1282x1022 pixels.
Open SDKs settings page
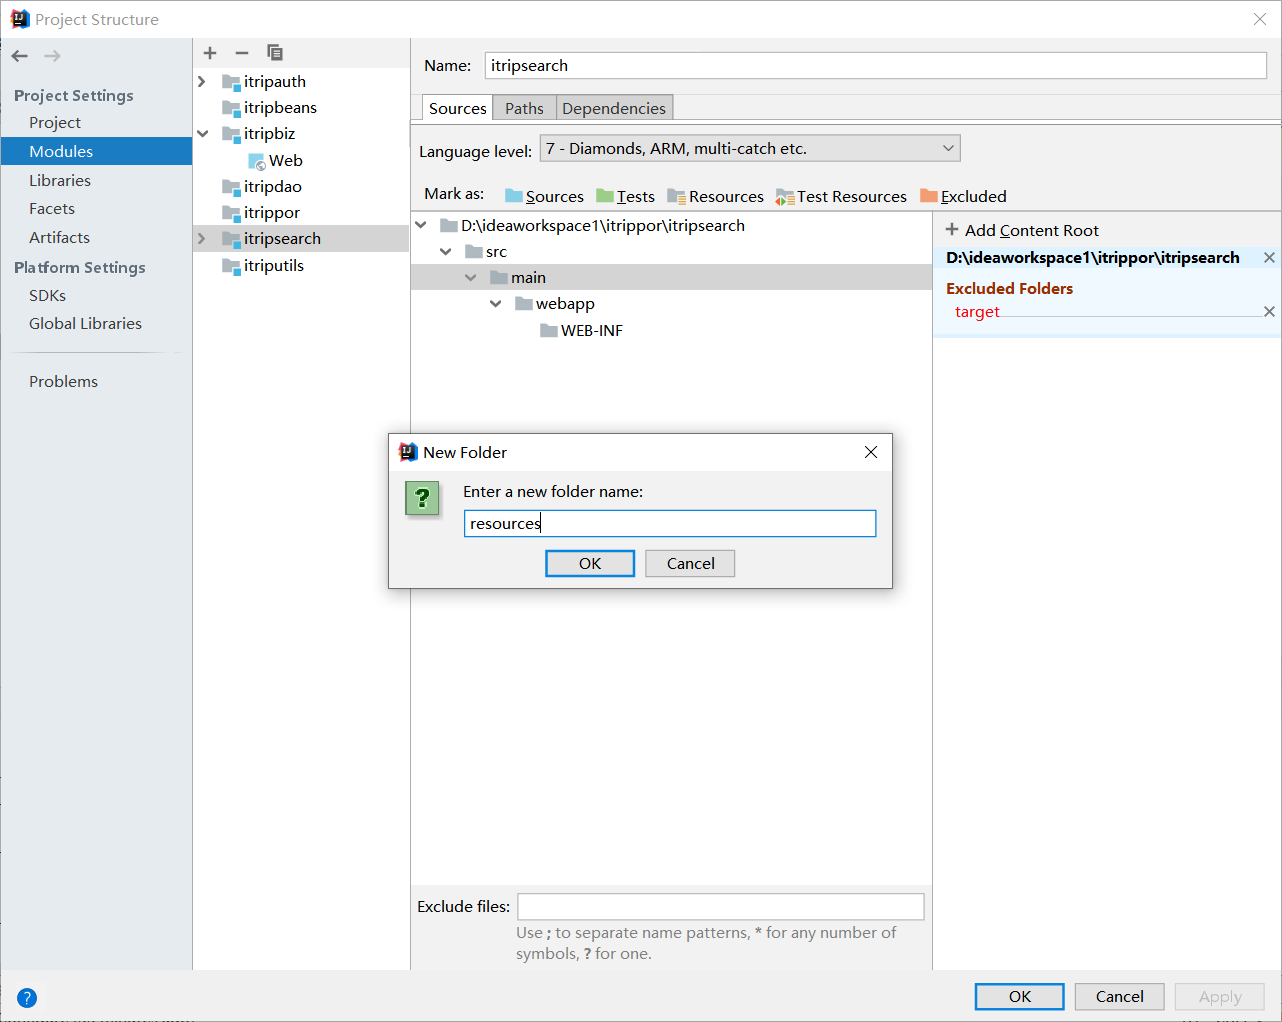pyautogui.click(x=47, y=295)
